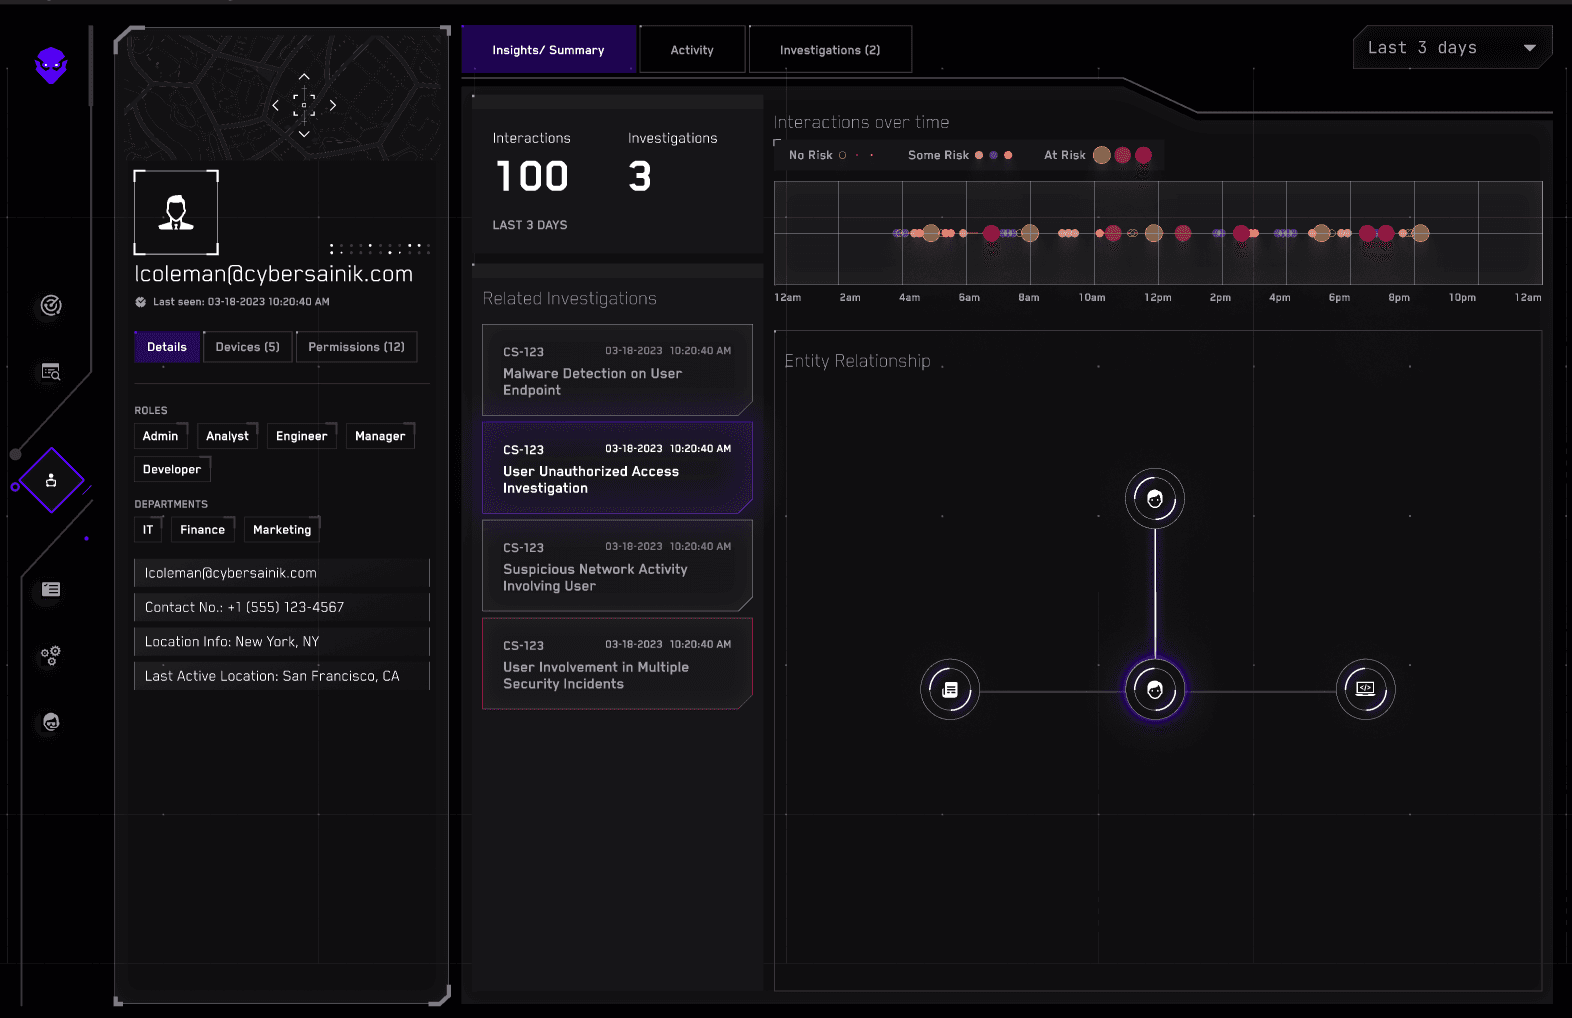Open Suspicious Network Activity Involving User card
This screenshot has height=1018, width=1572.
[616, 566]
